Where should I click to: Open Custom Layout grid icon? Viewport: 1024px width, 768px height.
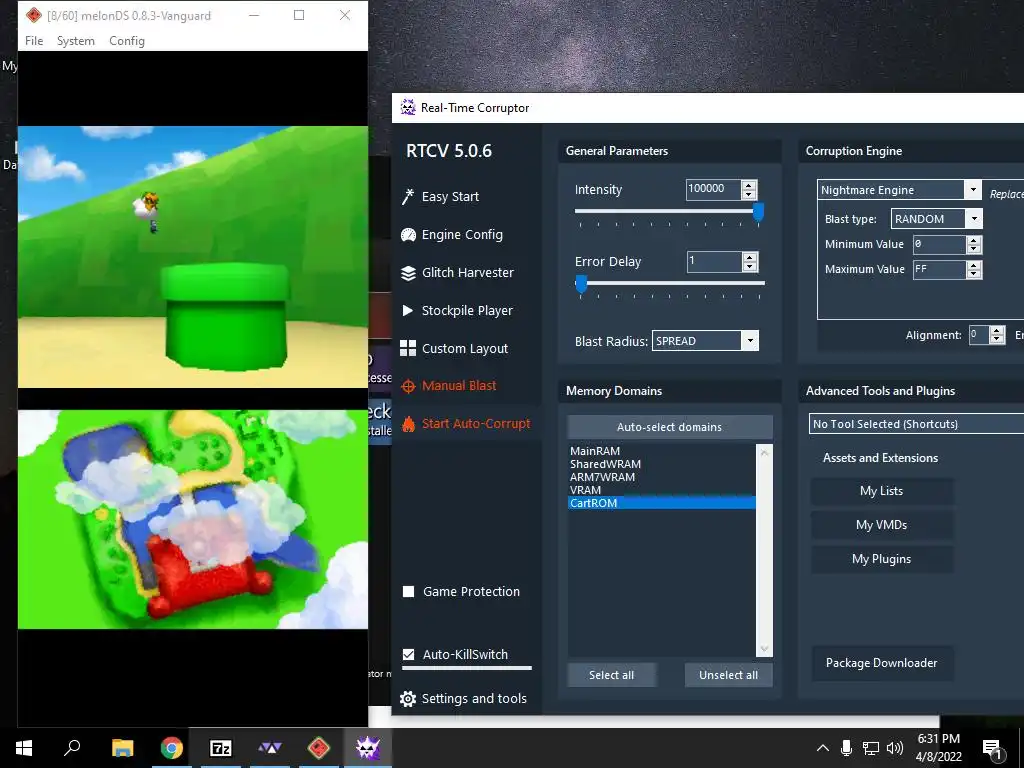coord(408,348)
